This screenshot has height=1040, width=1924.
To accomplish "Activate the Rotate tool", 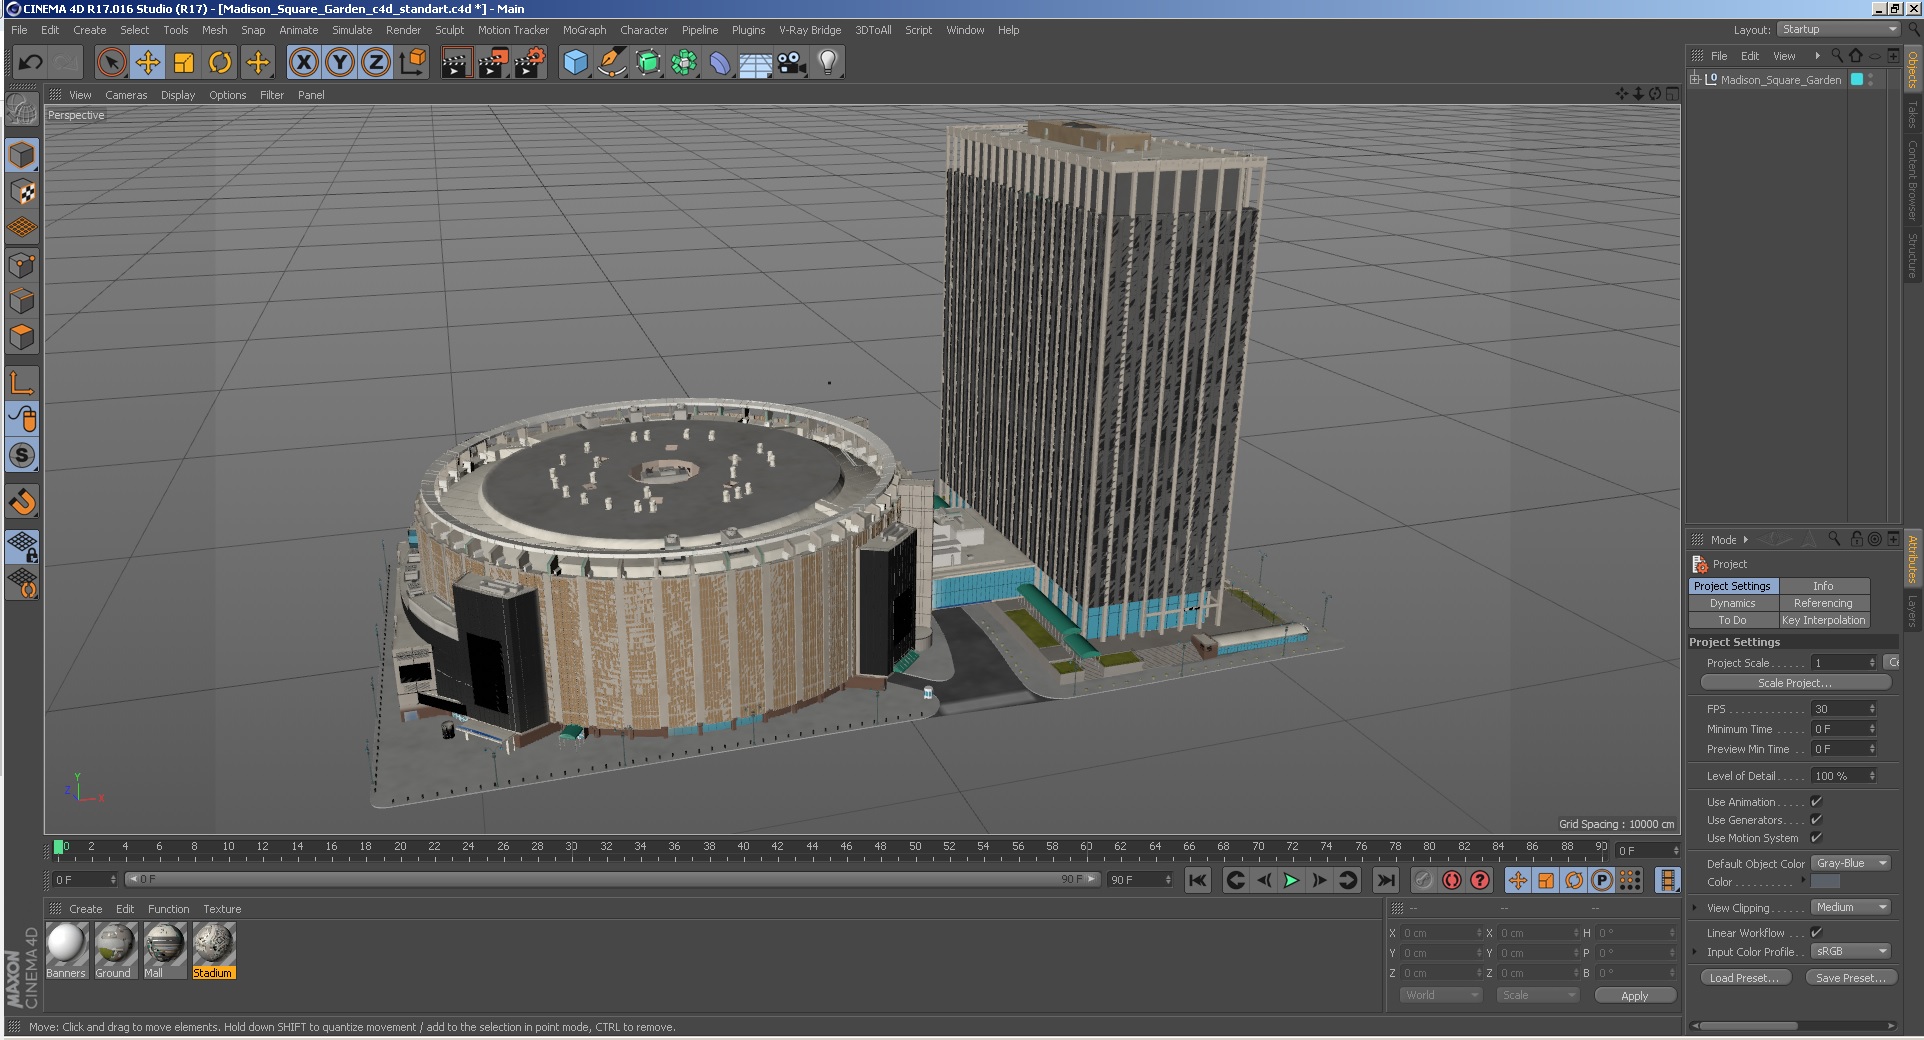I will 220,63.
